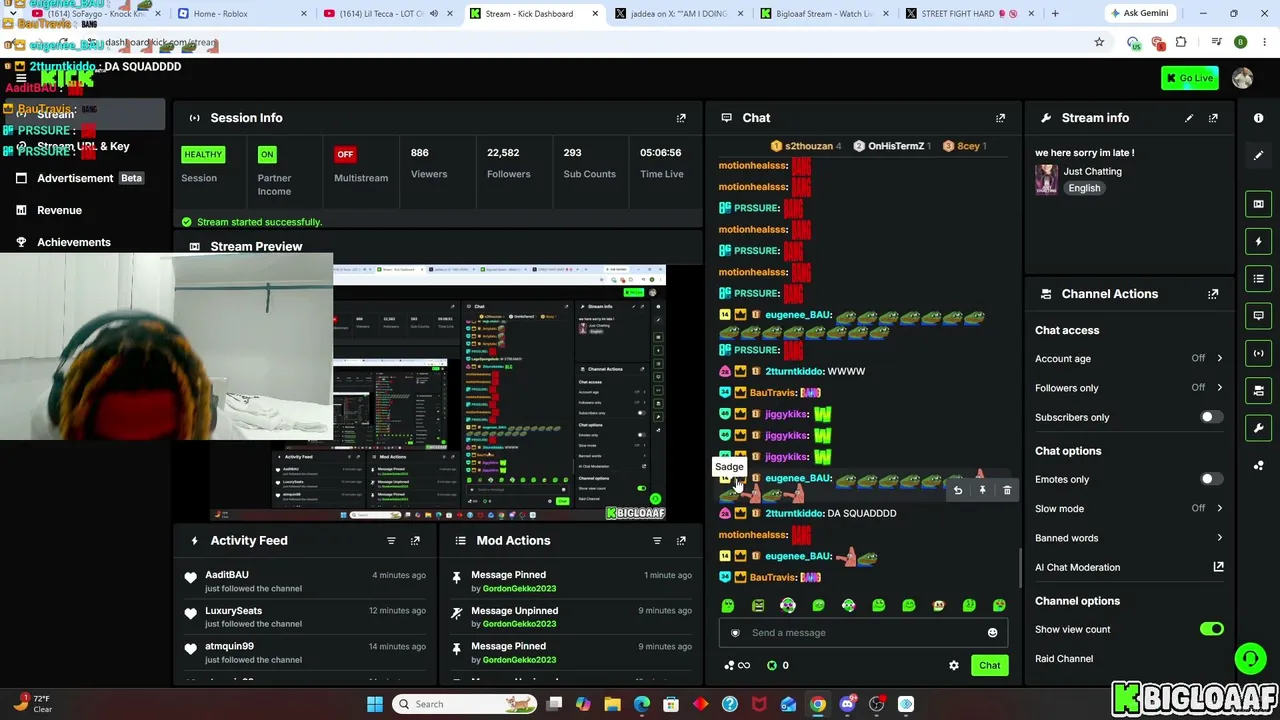Turn off Show view count toggle
The height and width of the screenshot is (720, 1280).
click(1212, 629)
